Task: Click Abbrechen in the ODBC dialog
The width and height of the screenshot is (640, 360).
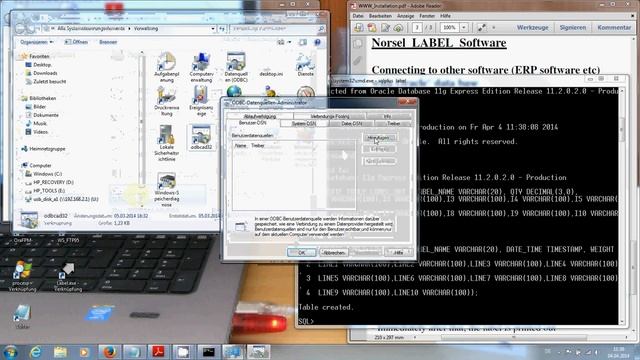Action: point(333,253)
